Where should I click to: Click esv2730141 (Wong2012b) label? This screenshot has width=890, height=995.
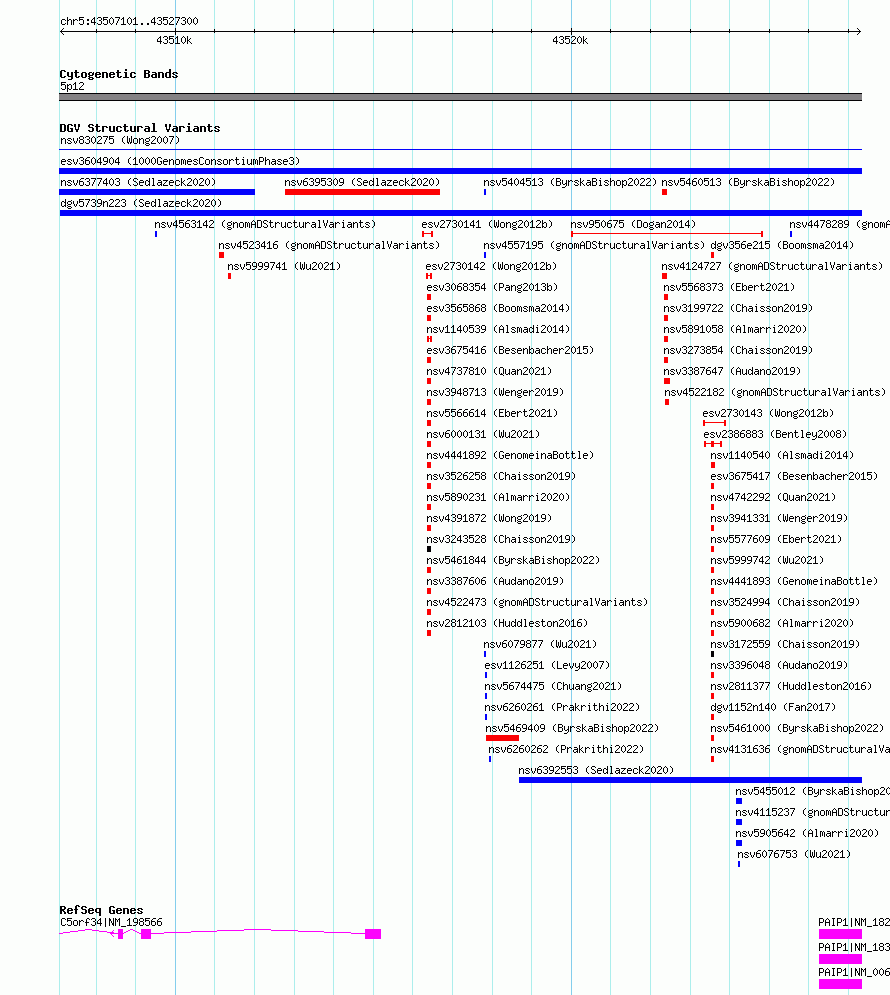click(487, 224)
